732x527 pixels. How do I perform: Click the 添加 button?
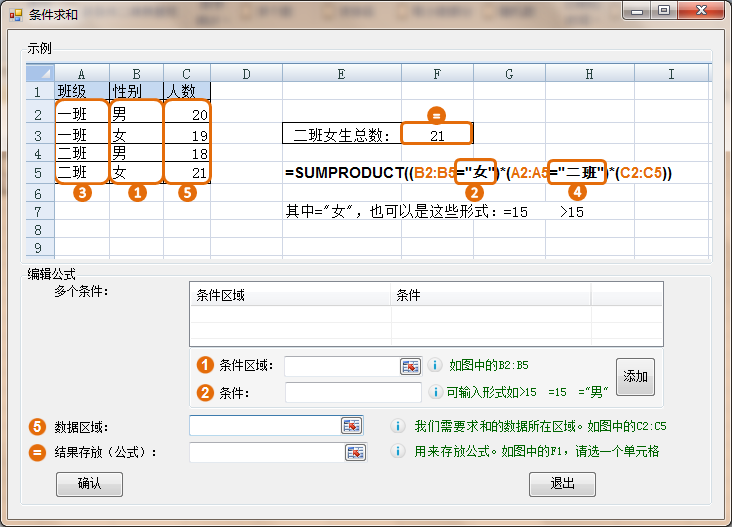[x=635, y=377]
